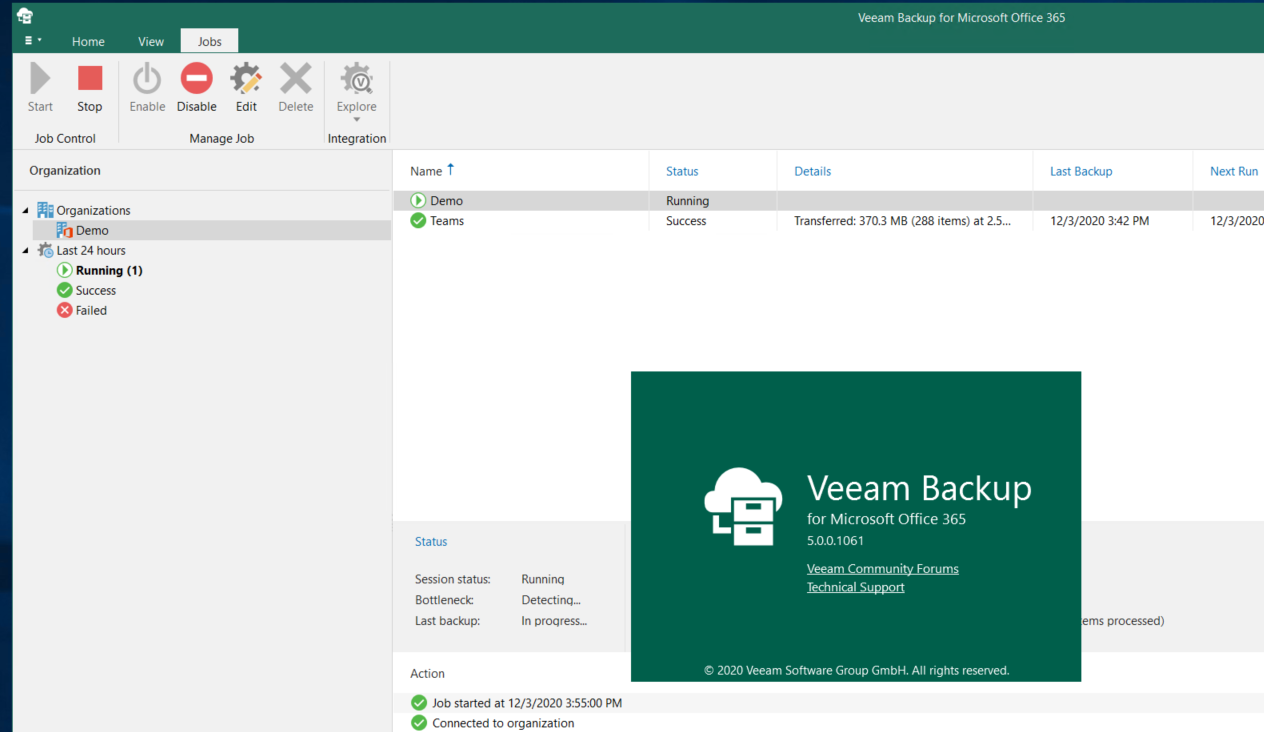Switch to the Home tab
The image size is (1264, 732).
pyautogui.click(x=88, y=42)
